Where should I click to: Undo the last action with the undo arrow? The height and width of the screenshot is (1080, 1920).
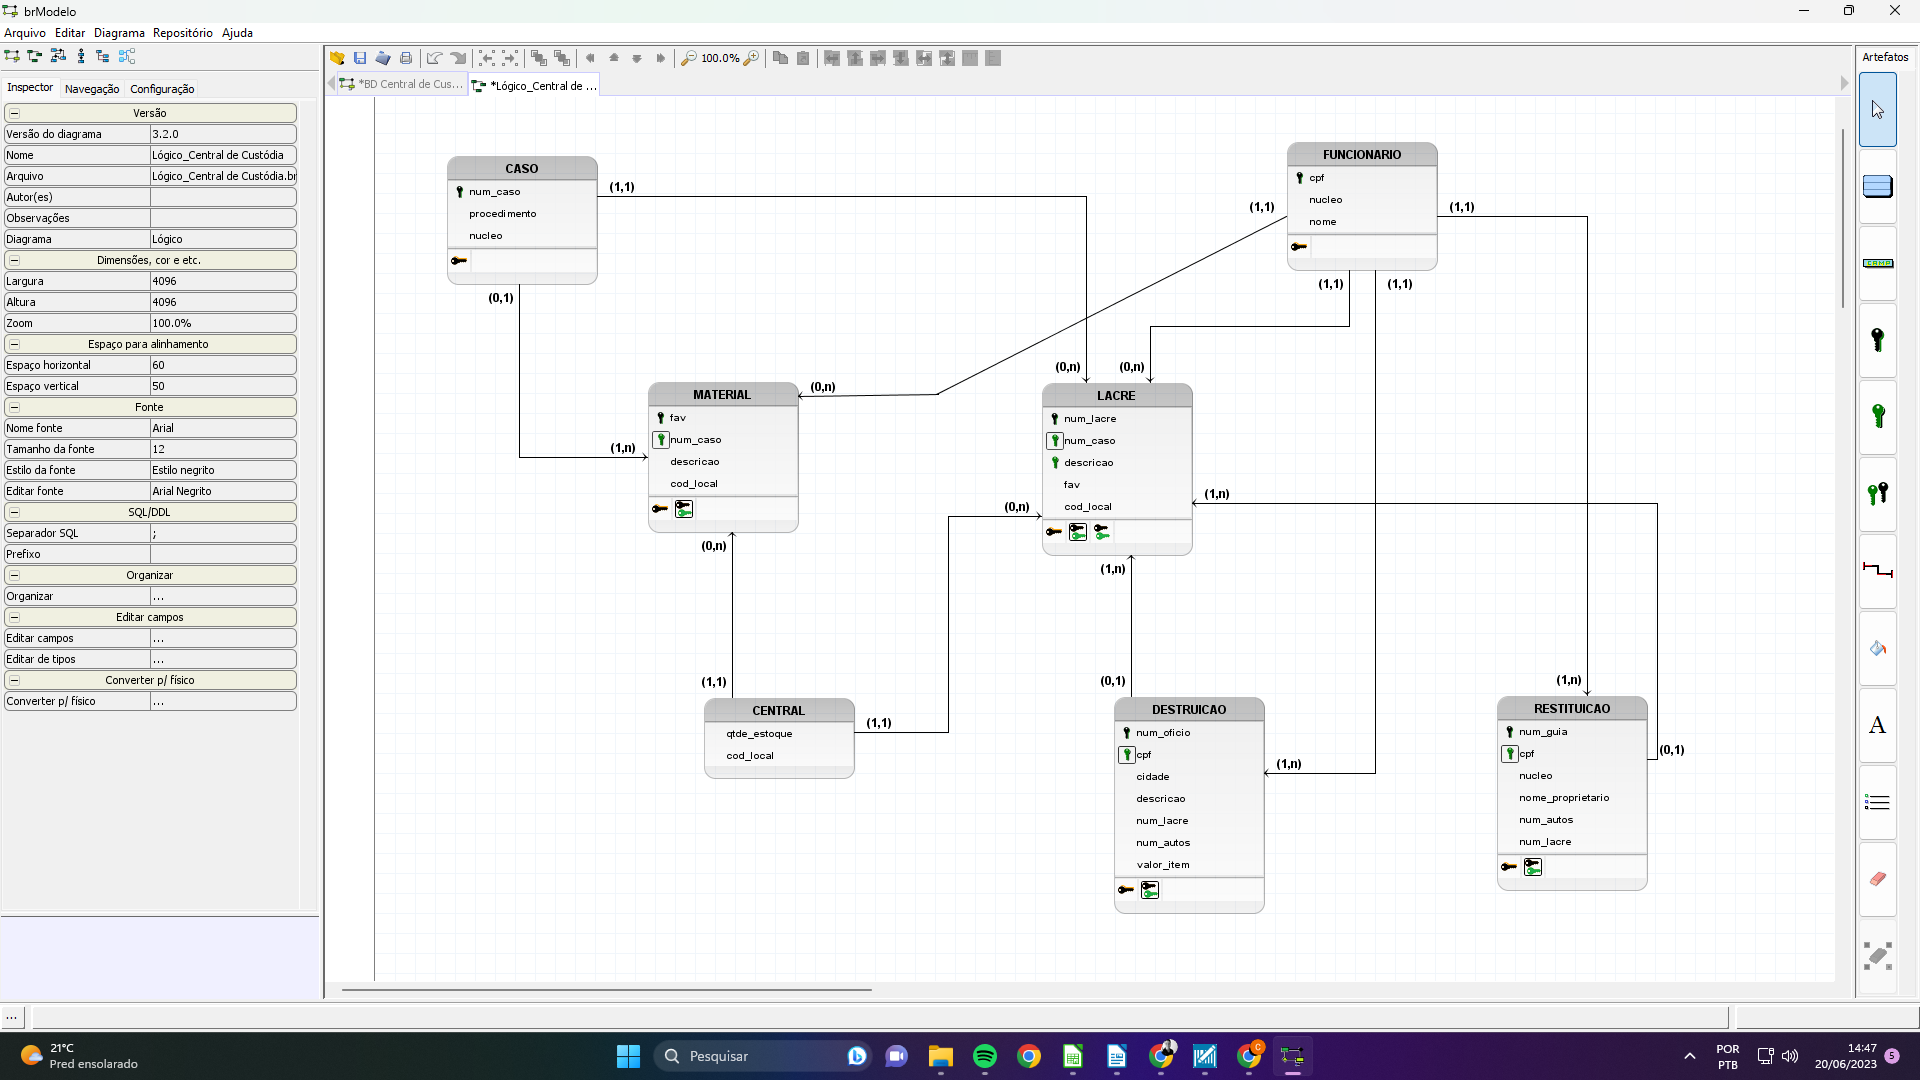point(434,58)
